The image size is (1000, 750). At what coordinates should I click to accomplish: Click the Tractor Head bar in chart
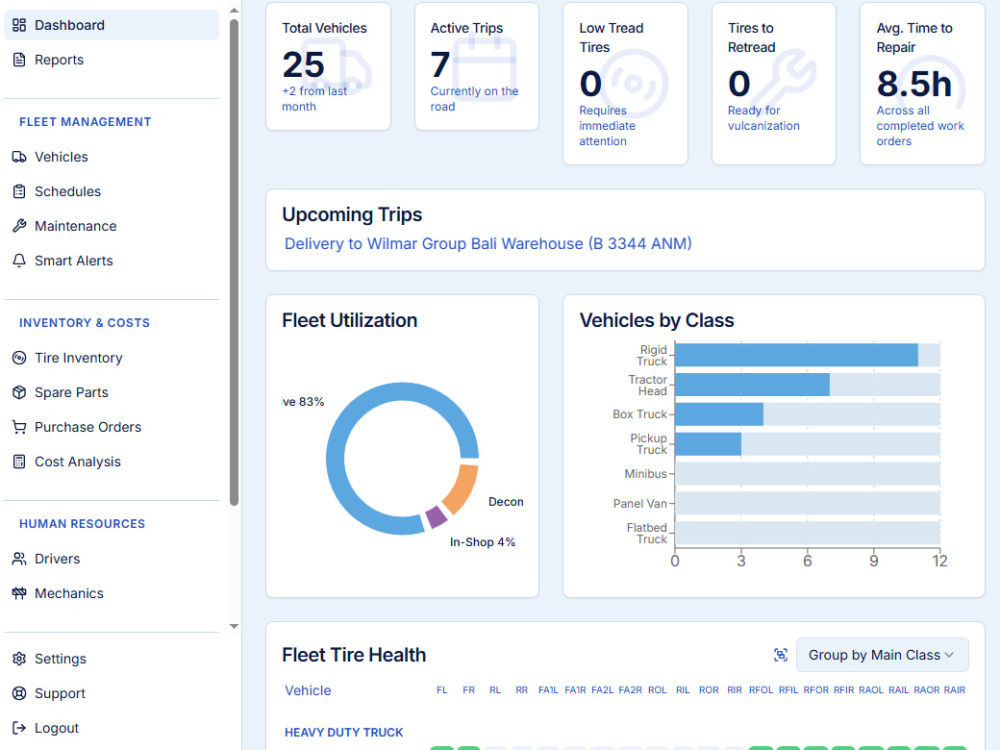[x=752, y=385]
